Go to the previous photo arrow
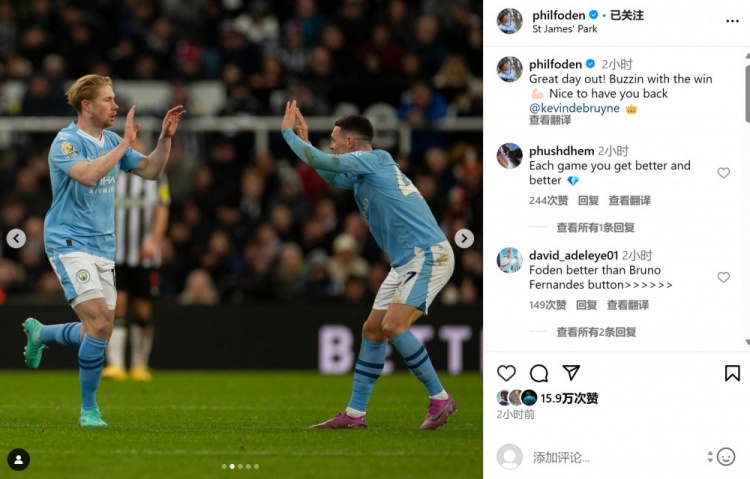 point(16,238)
